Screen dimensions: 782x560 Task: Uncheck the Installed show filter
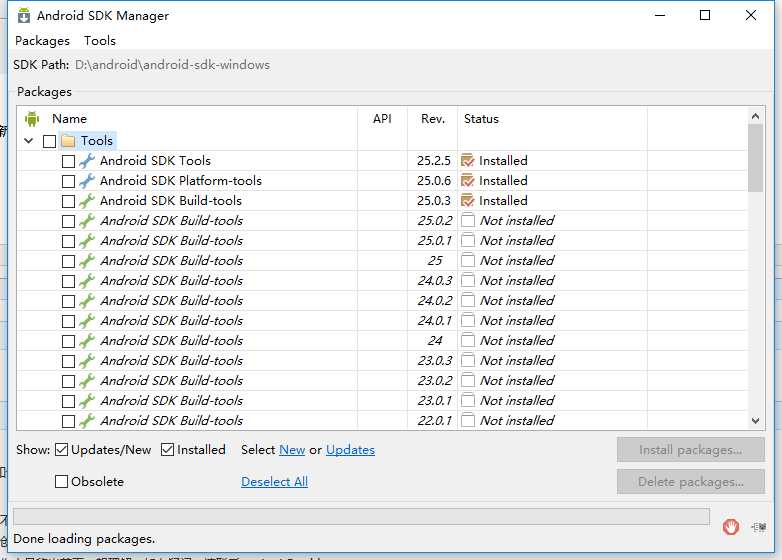[x=168, y=450]
